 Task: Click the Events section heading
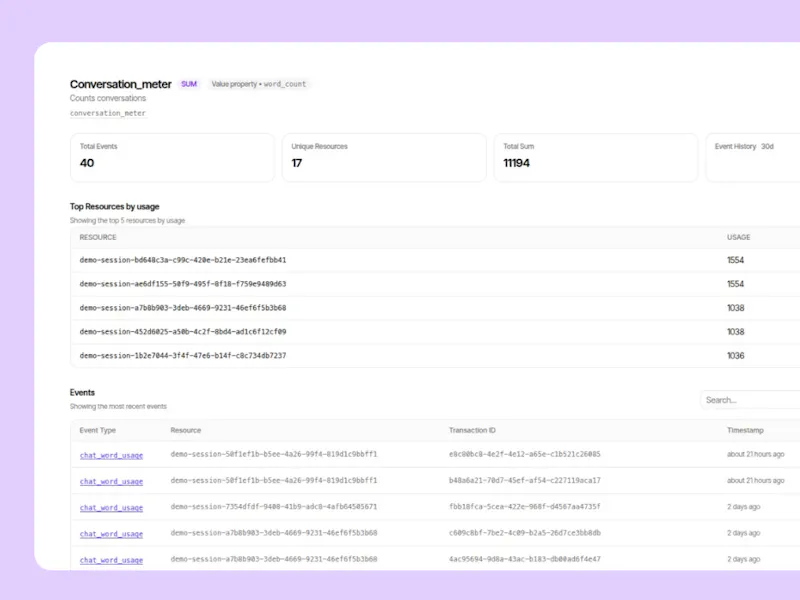tap(82, 392)
